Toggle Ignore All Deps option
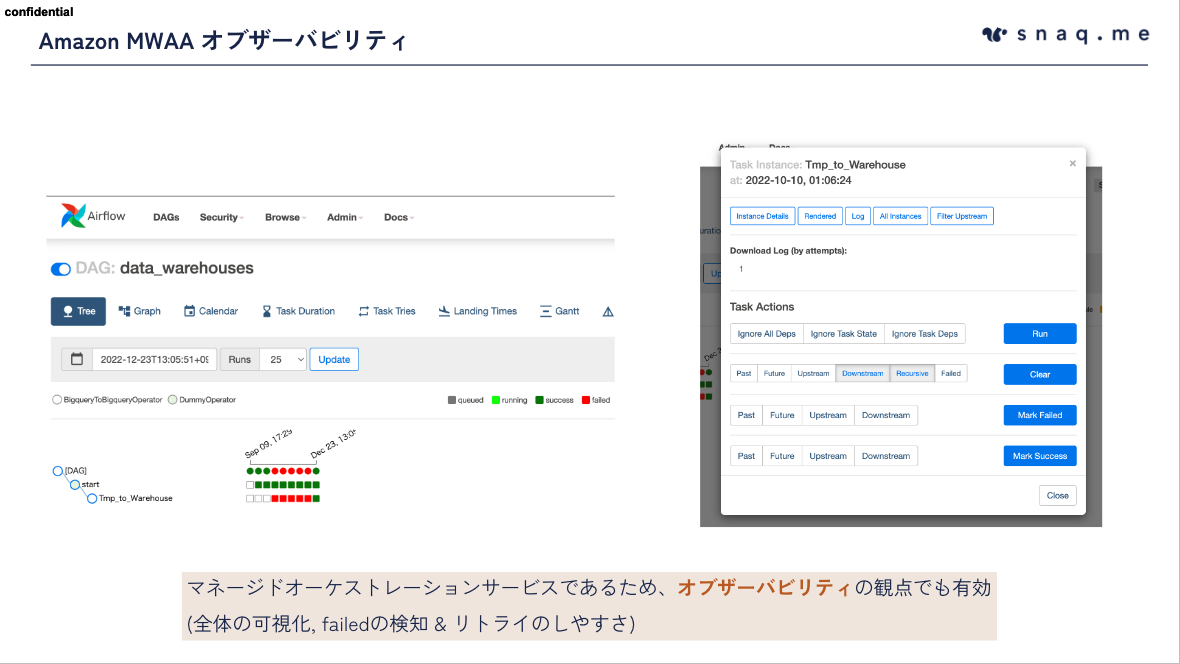Screen dimensions: 1180x664 766,334
